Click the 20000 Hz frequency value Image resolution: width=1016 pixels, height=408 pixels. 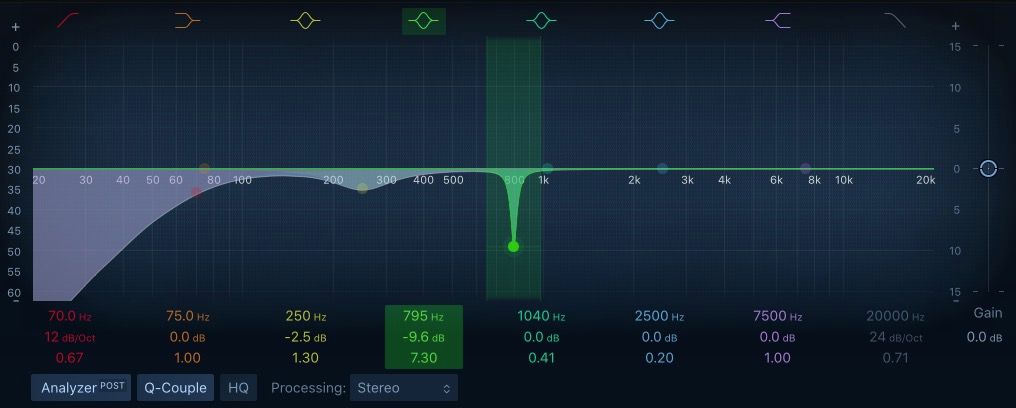pos(895,317)
